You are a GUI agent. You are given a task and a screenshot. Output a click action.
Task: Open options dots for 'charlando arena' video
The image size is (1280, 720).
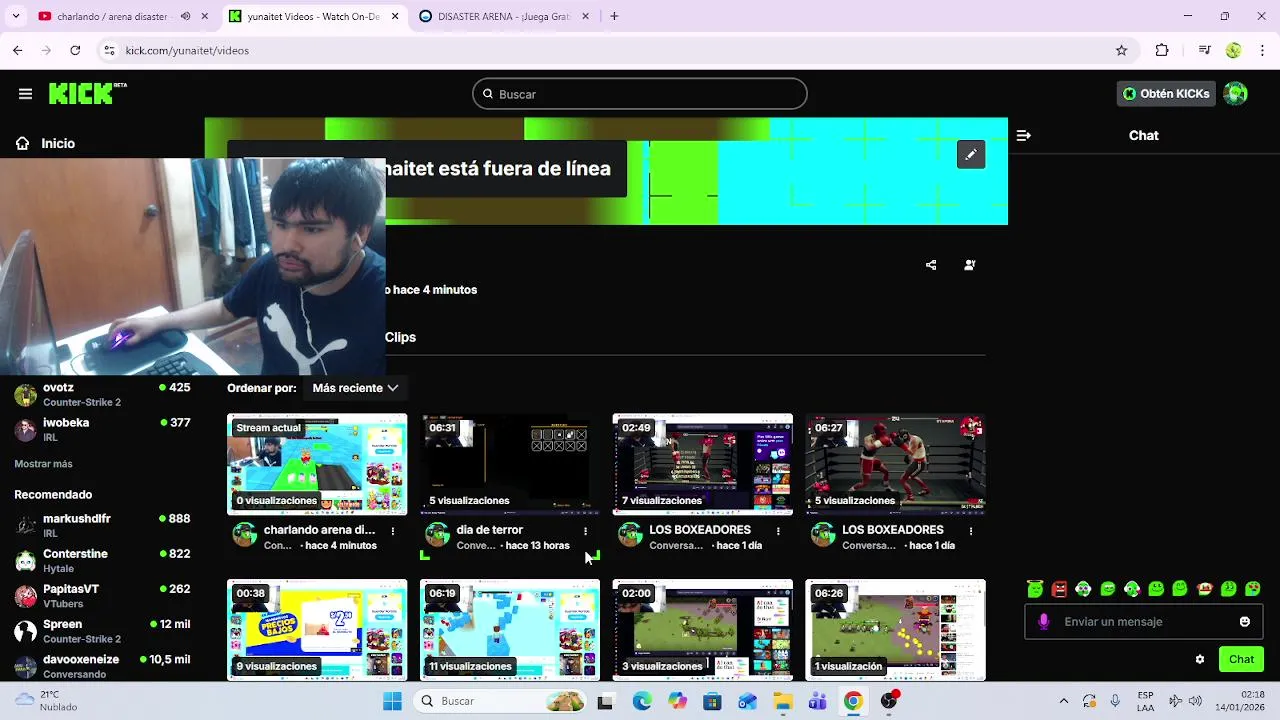(392, 531)
